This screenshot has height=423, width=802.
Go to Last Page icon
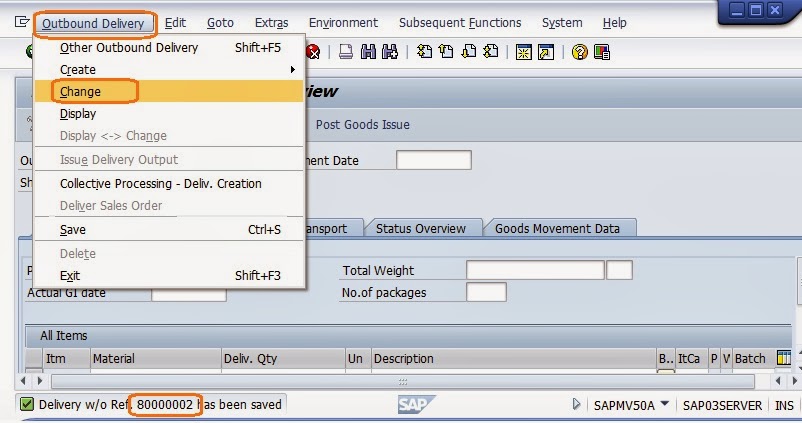point(491,52)
